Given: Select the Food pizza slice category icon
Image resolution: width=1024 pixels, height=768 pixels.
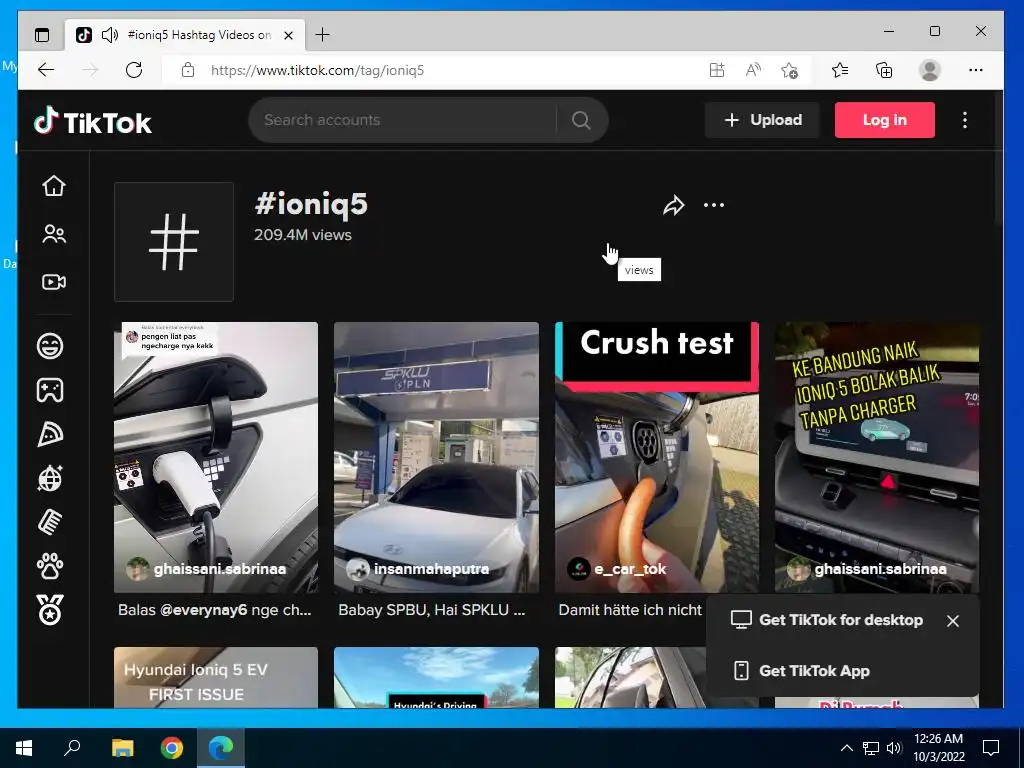Looking at the screenshot, I should (x=50, y=434).
